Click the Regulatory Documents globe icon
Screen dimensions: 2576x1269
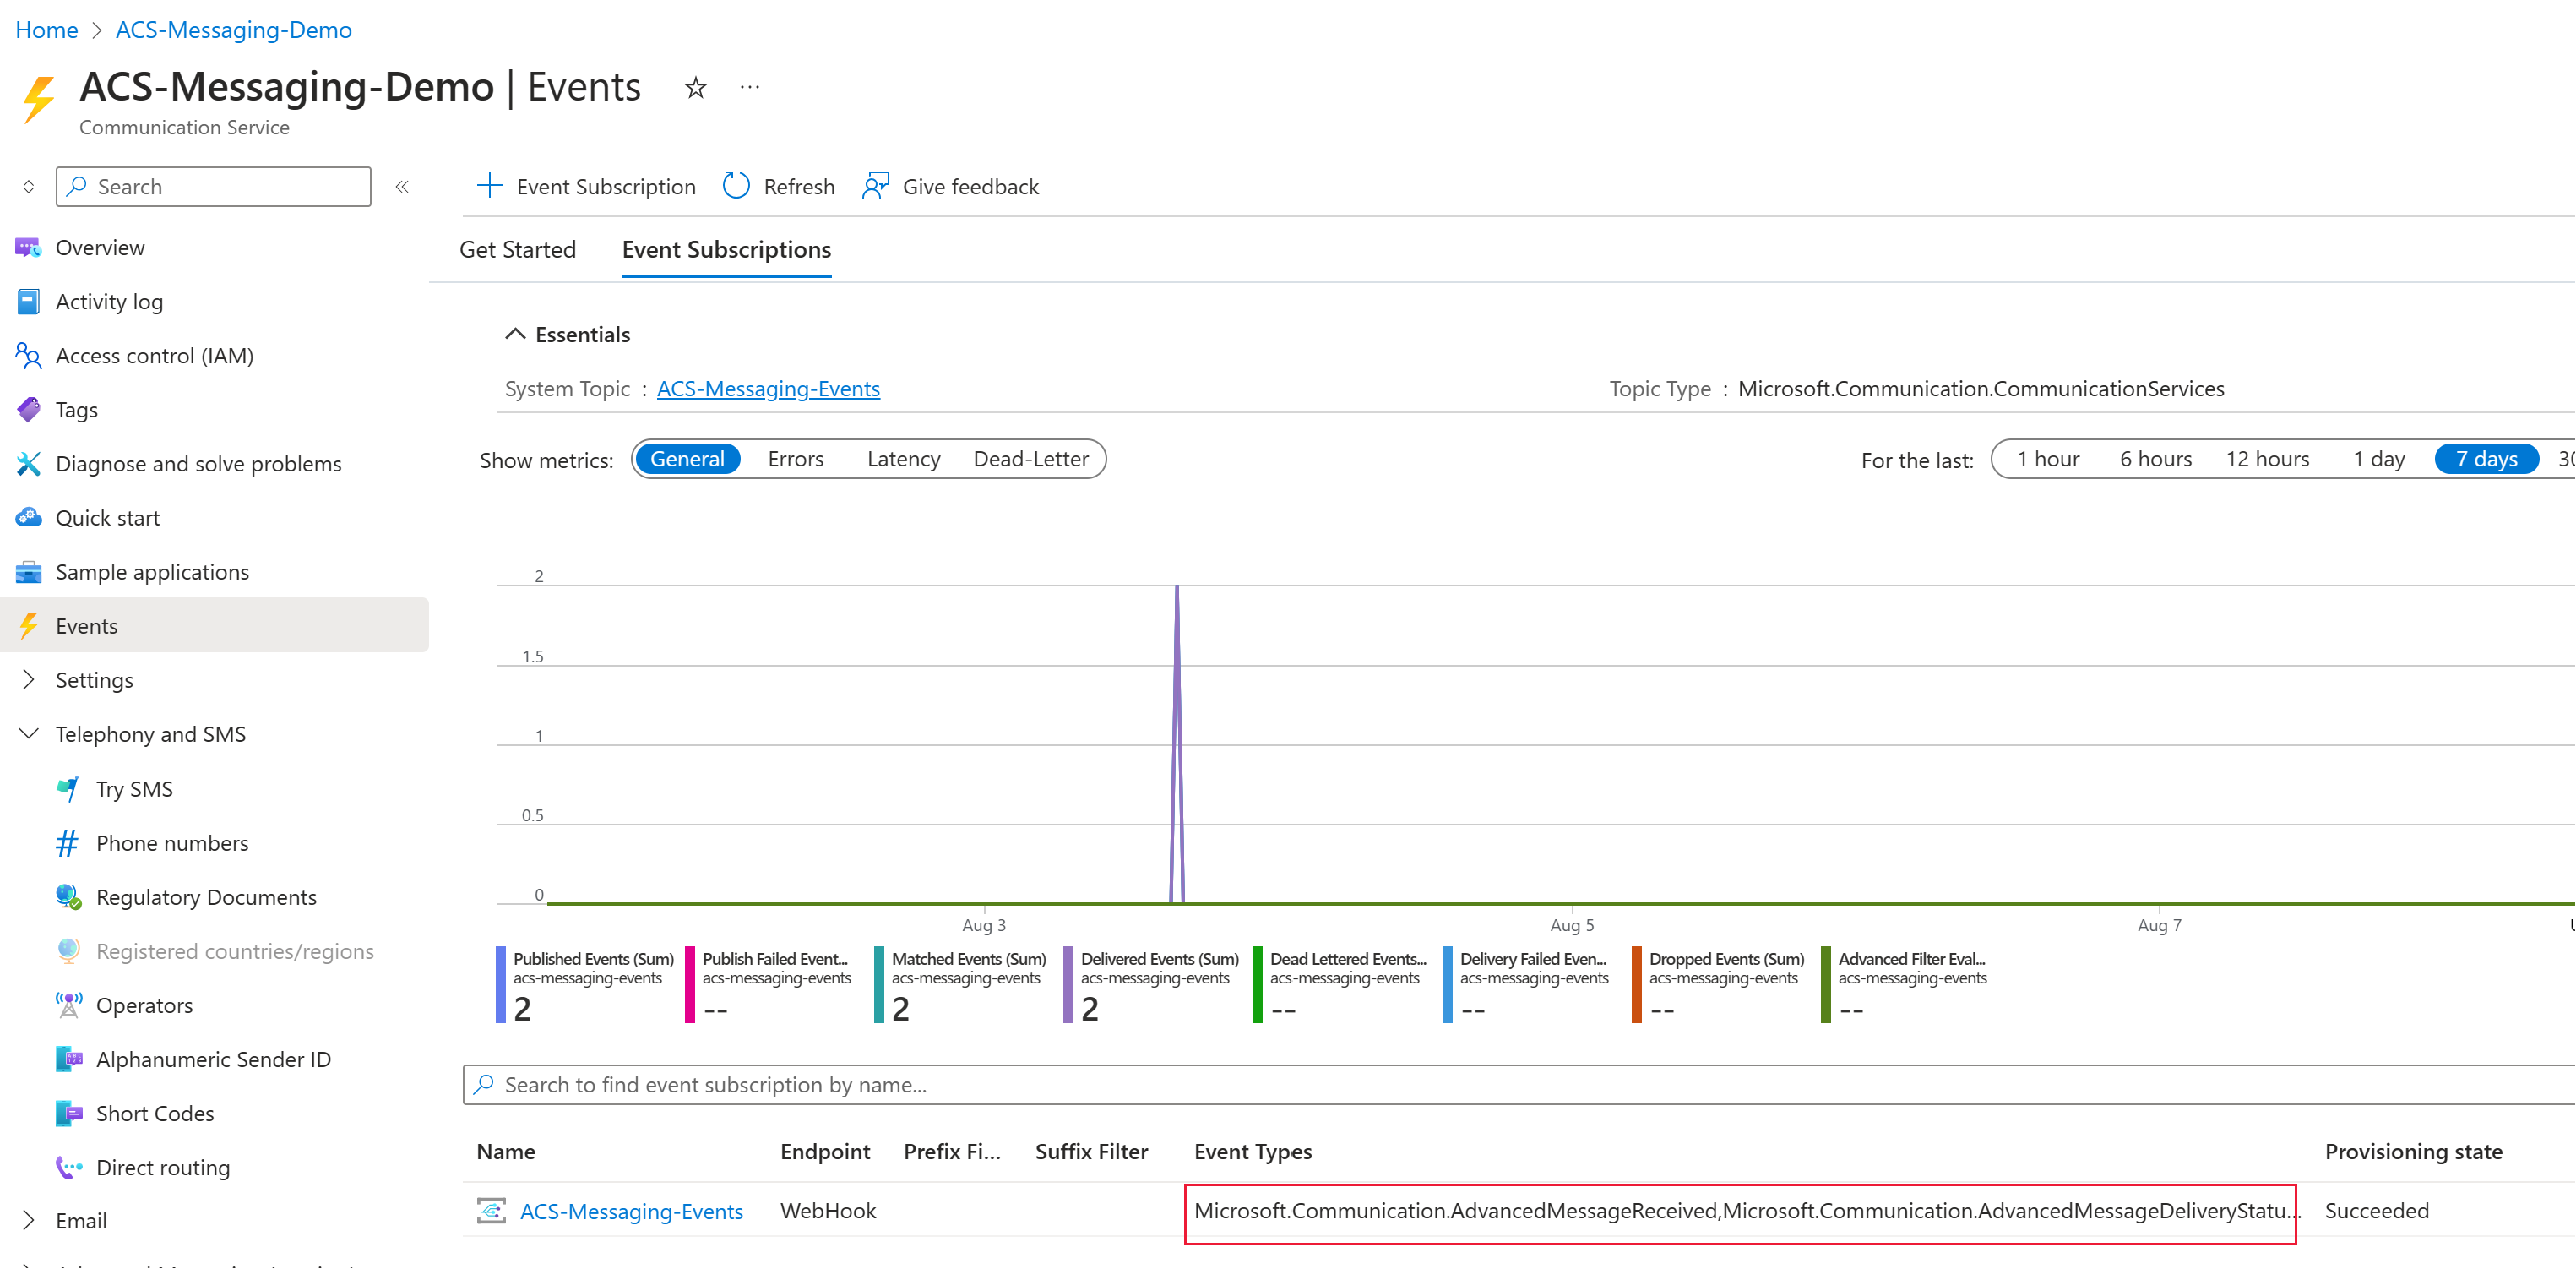click(68, 896)
